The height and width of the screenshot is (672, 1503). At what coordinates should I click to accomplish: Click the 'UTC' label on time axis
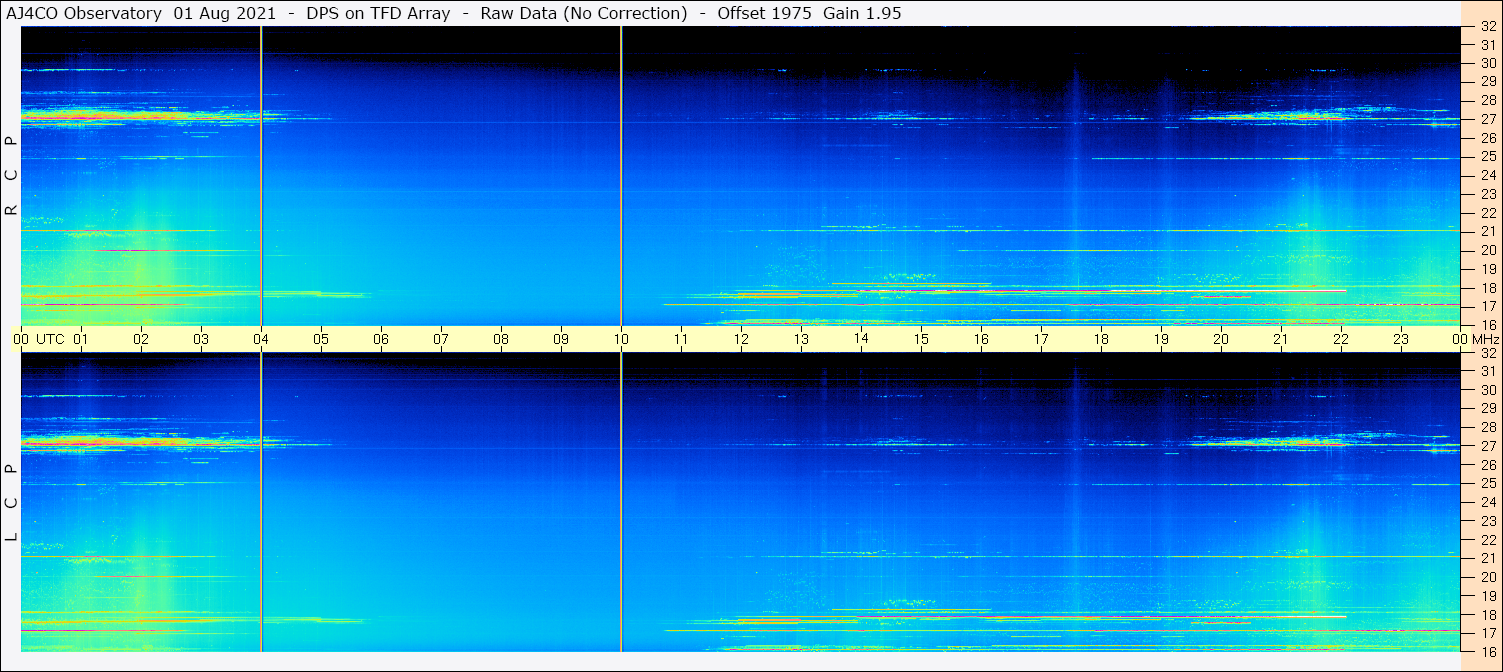click(50, 340)
